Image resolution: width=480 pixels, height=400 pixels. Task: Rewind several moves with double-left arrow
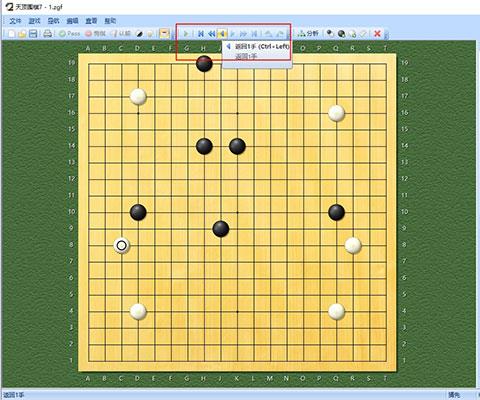click(x=211, y=34)
